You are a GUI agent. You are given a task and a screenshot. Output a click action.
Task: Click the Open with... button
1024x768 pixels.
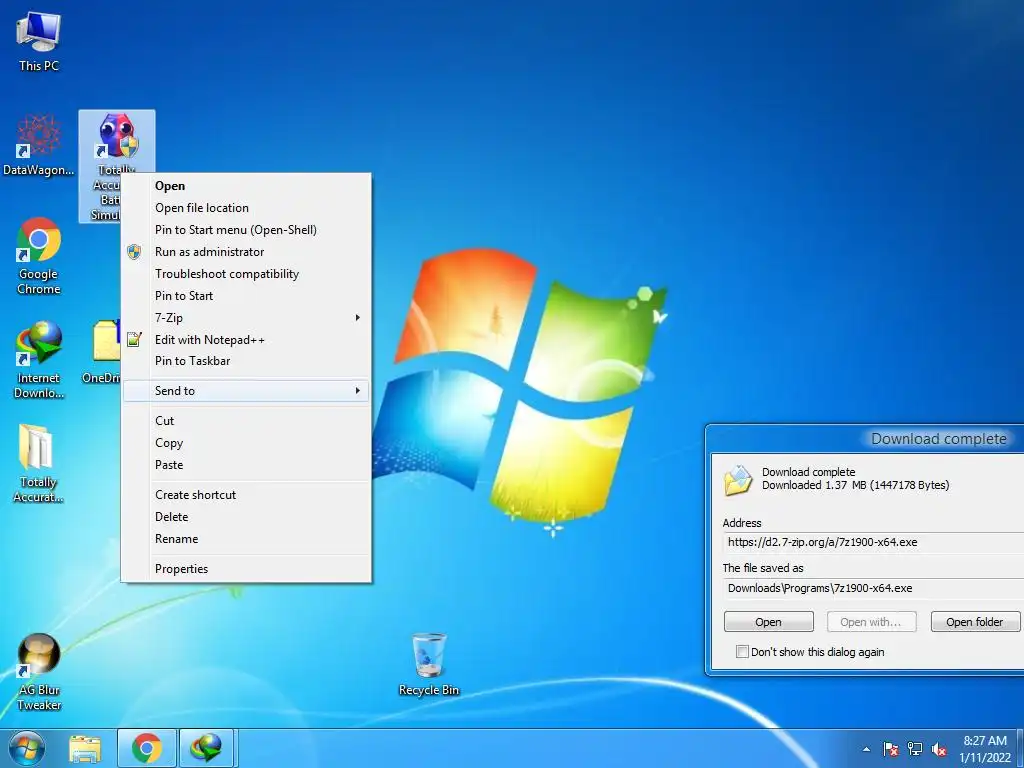[871, 622]
